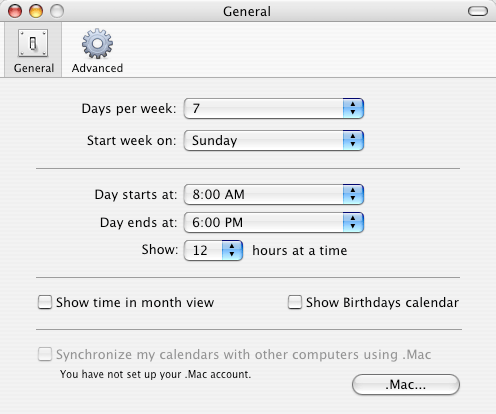Open the Day ends at dropdown

coord(273,222)
